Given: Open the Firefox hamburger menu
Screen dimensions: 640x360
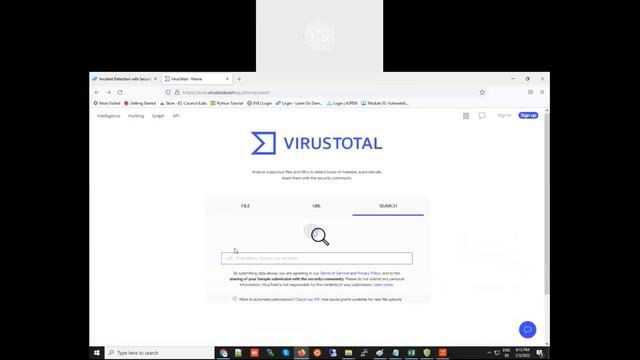Looking at the screenshot, I should (x=542, y=92).
